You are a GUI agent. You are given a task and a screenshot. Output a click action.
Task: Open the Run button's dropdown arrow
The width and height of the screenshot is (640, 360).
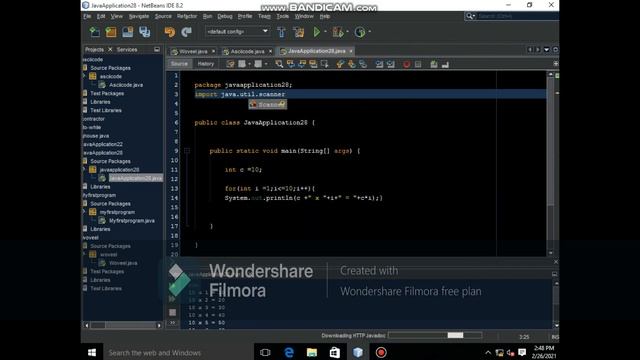click(325, 32)
